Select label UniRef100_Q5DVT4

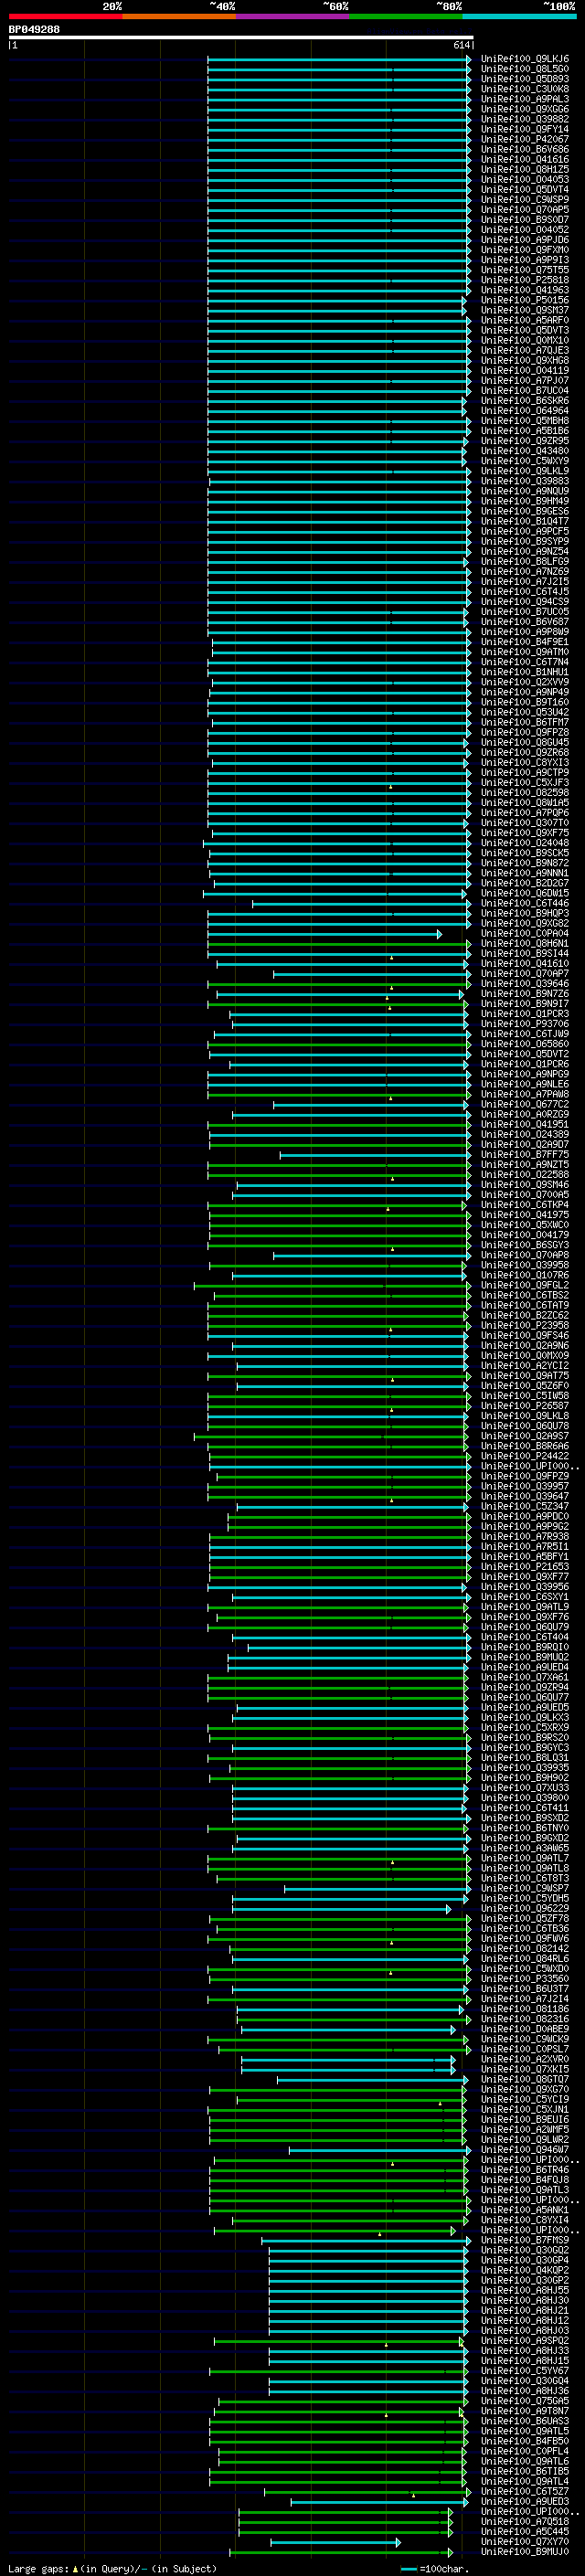[x=525, y=190]
